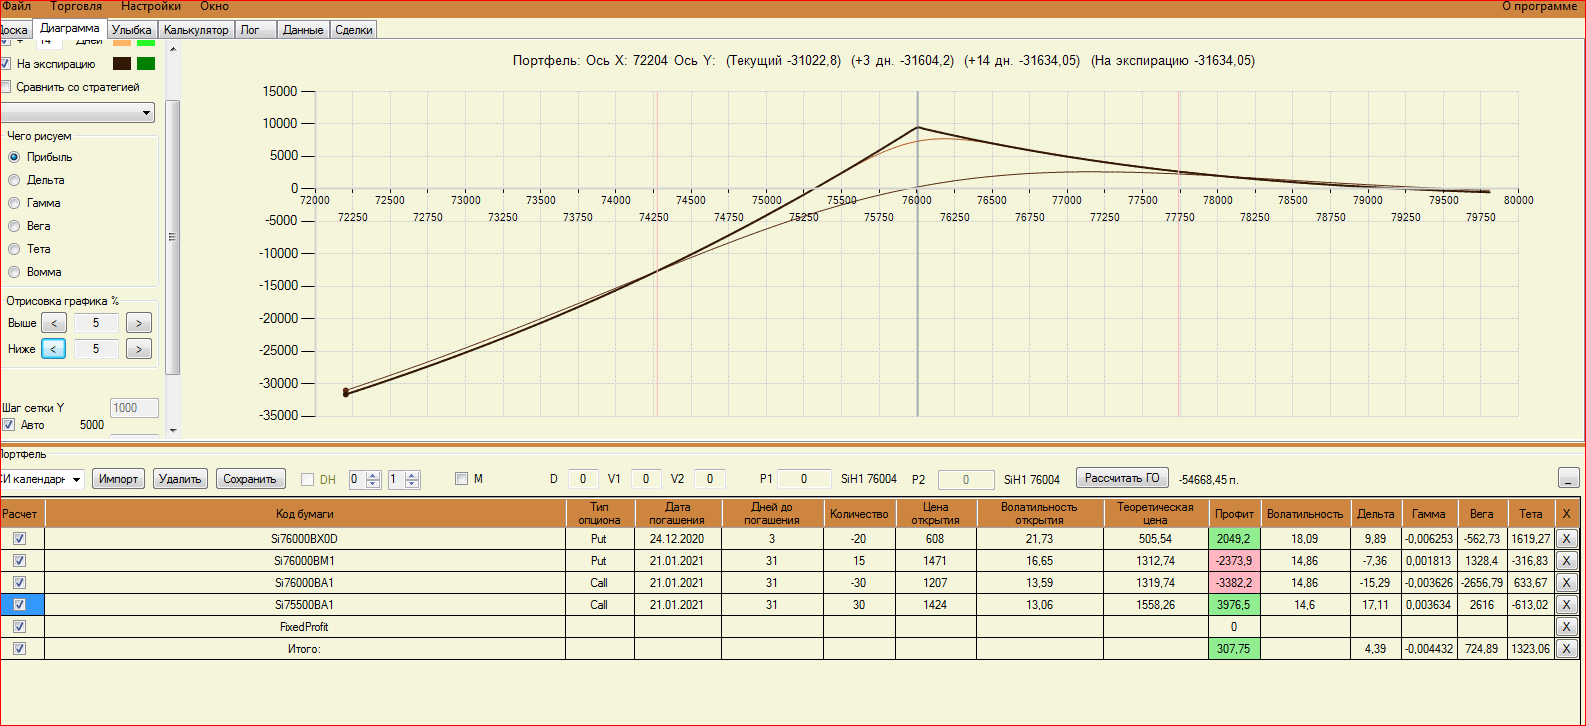Viewport: 1586px width, 726px height.
Task: Click the second DH spinner showing 1
Action: (403, 479)
